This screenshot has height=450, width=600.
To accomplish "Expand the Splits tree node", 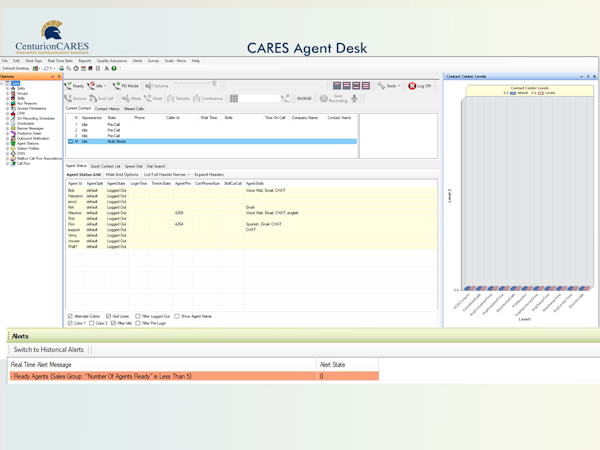I will [x=7, y=88].
